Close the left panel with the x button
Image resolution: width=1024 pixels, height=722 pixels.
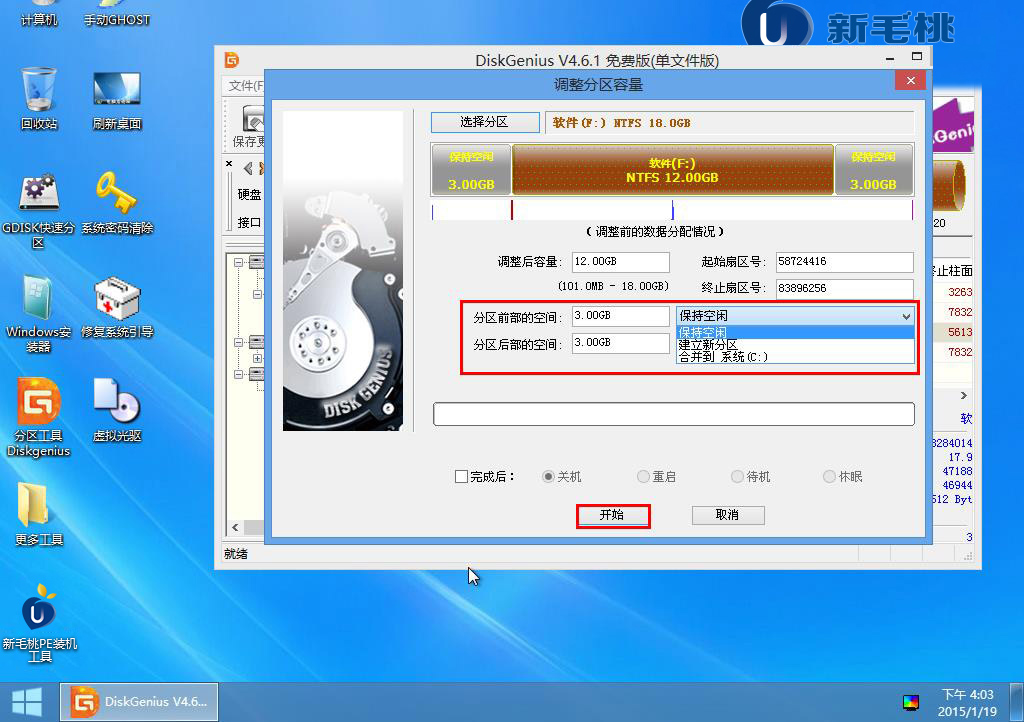(x=229, y=164)
